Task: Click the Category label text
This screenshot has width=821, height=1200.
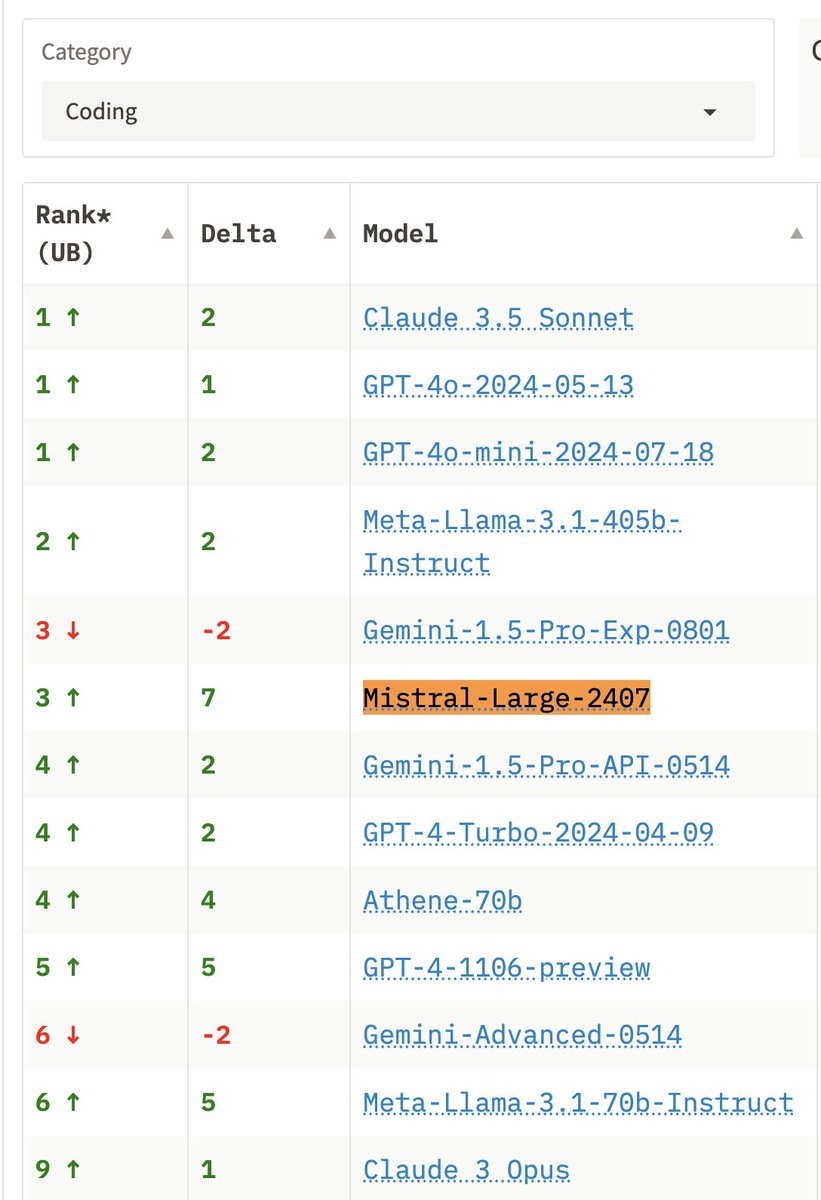Action: click(86, 52)
